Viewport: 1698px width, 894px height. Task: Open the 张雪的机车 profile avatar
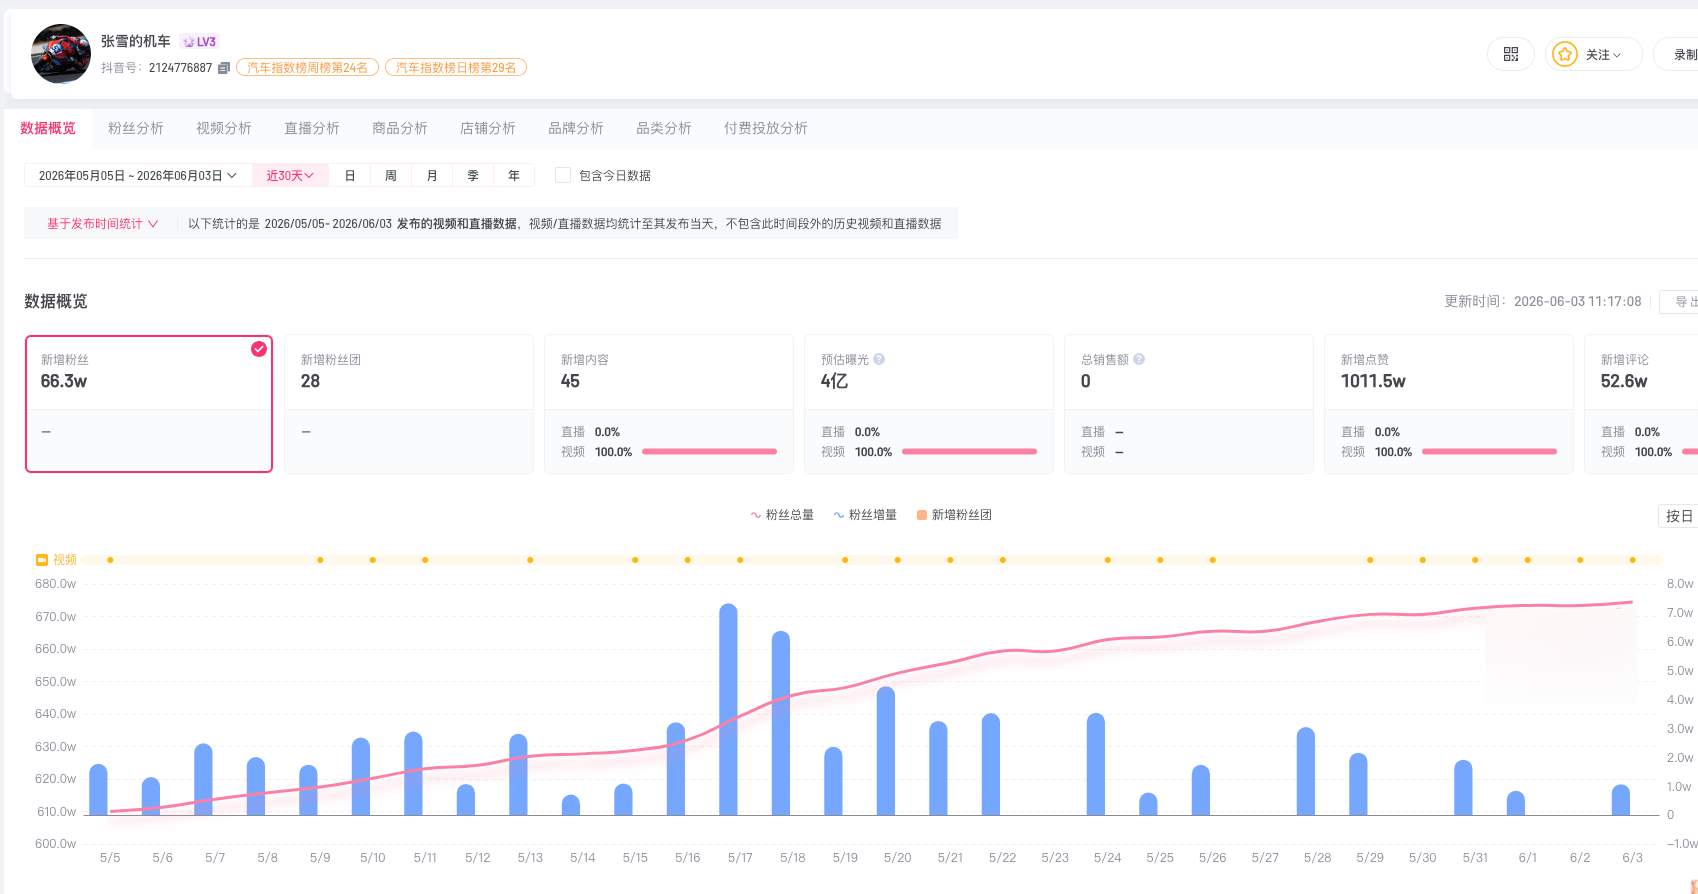(x=60, y=54)
